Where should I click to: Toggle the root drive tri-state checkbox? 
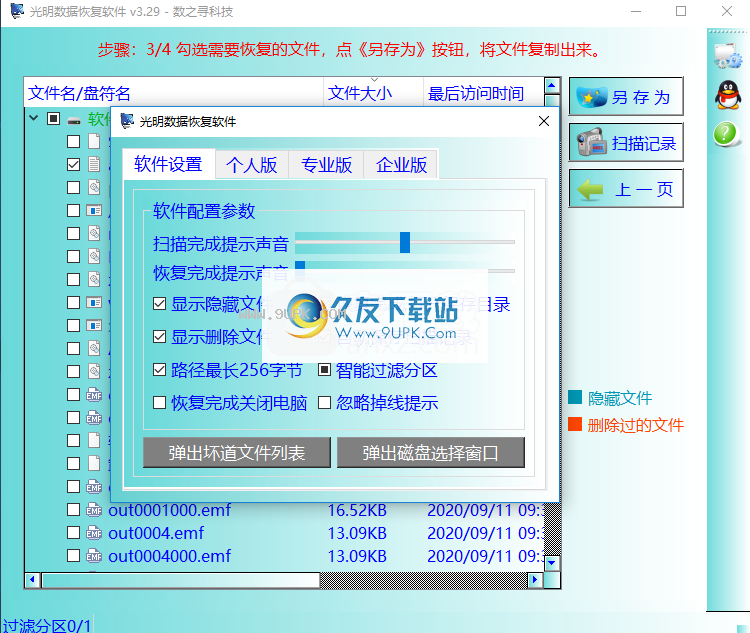point(53,118)
